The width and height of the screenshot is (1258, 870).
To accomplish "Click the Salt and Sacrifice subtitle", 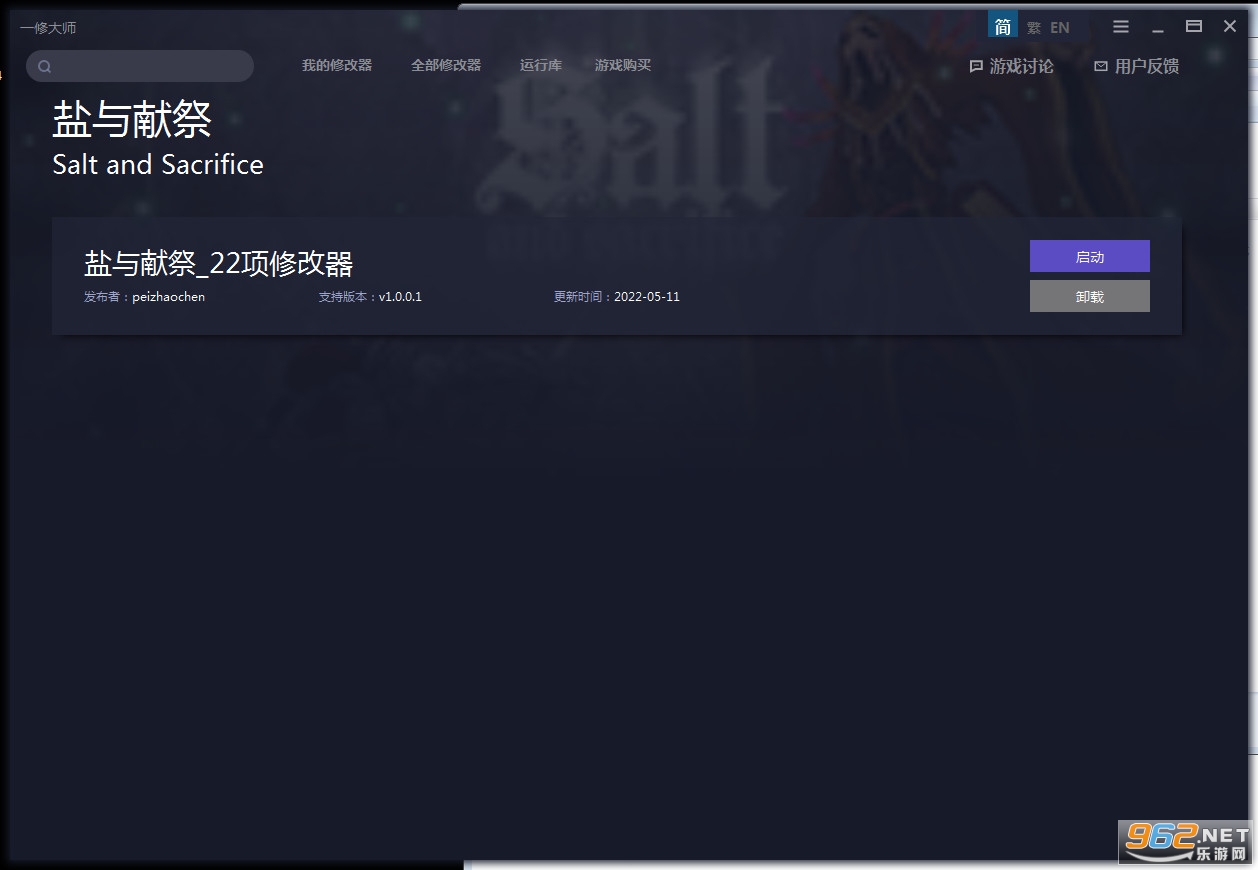I will click(158, 164).
